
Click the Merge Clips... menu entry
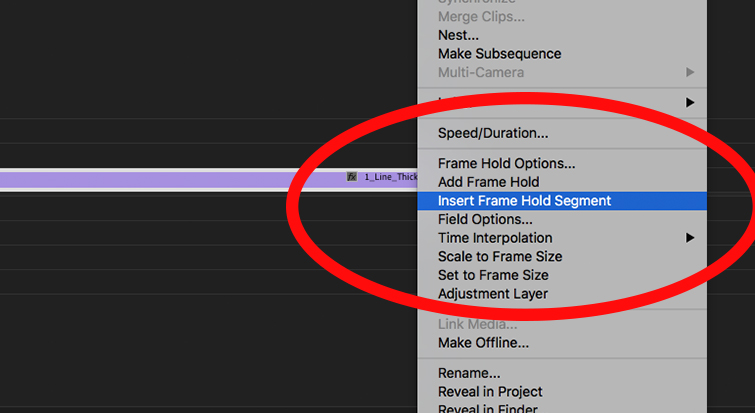click(481, 17)
